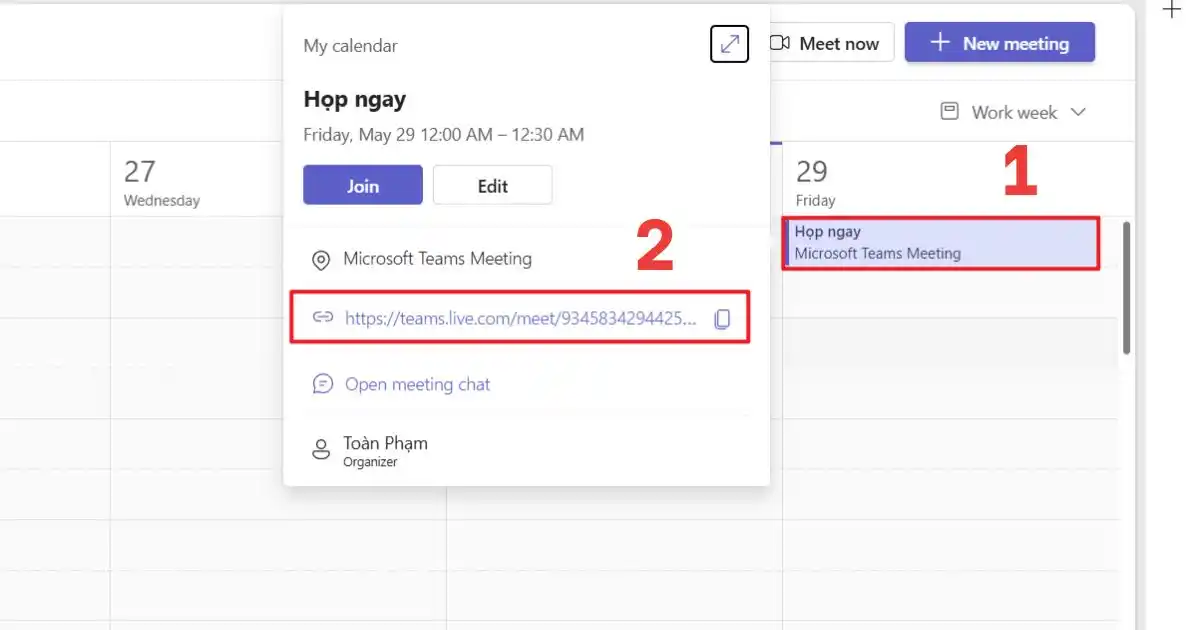Open the Work week view dropdown
The width and height of the screenshot is (1200, 630).
pos(1013,112)
